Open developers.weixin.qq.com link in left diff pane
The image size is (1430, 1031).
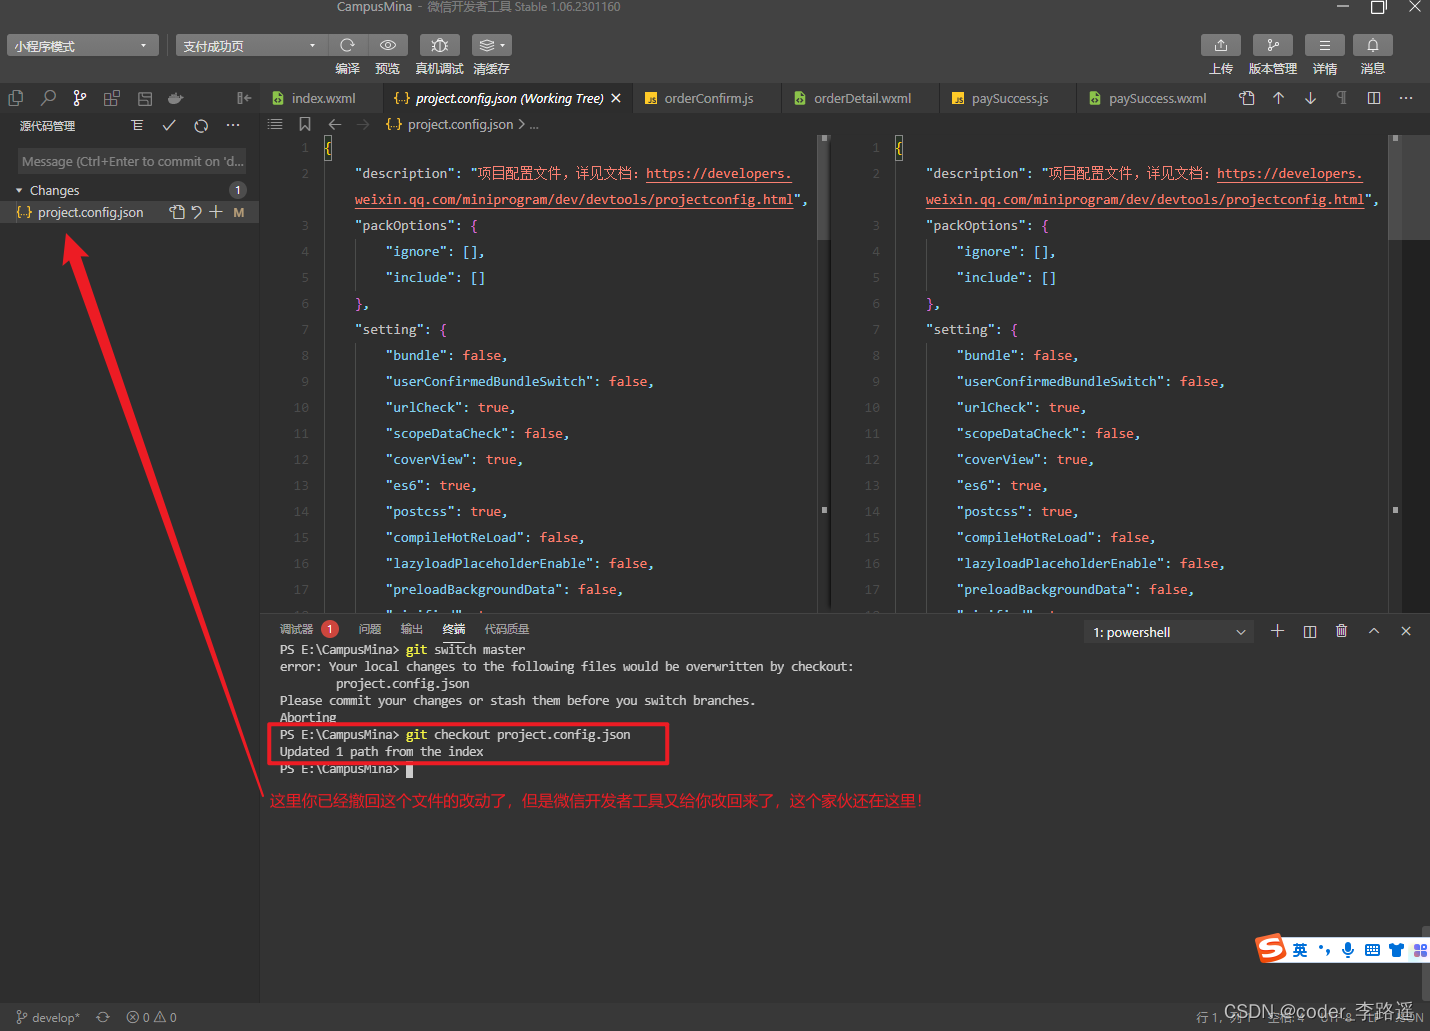tap(718, 173)
